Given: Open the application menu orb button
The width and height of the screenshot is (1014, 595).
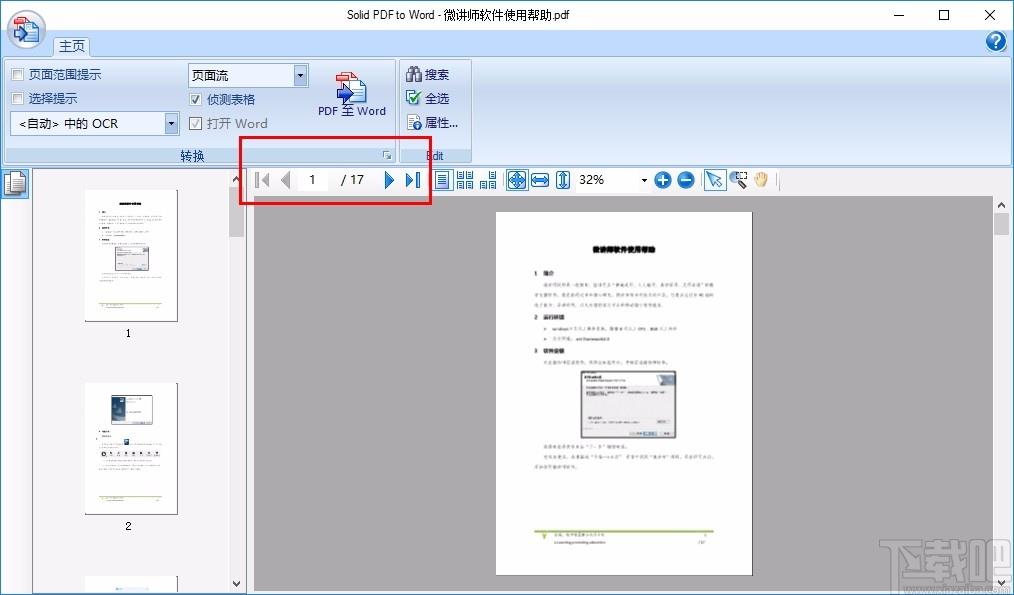Looking at the screenshot, I should [x=26, y=30].
